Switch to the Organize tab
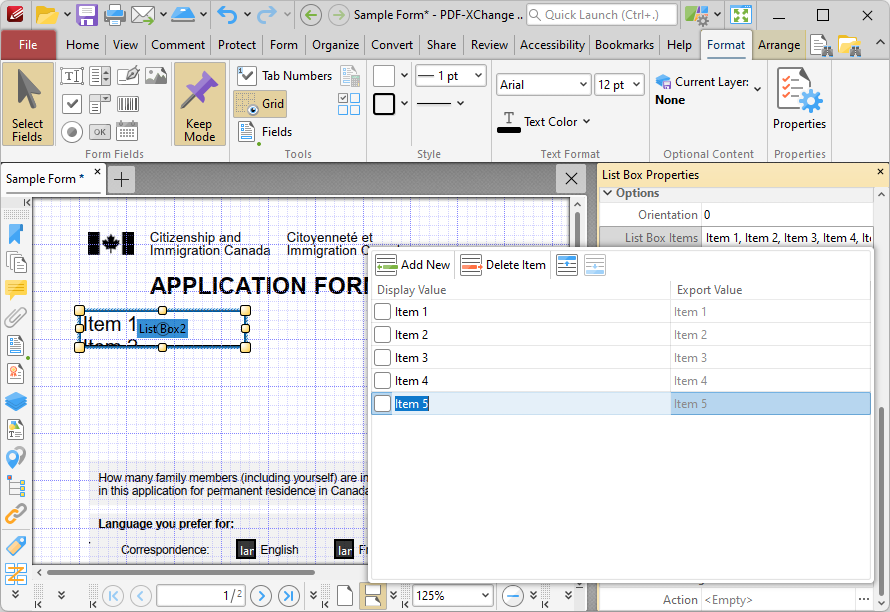The image size is (890, 612). click(335, 45)
